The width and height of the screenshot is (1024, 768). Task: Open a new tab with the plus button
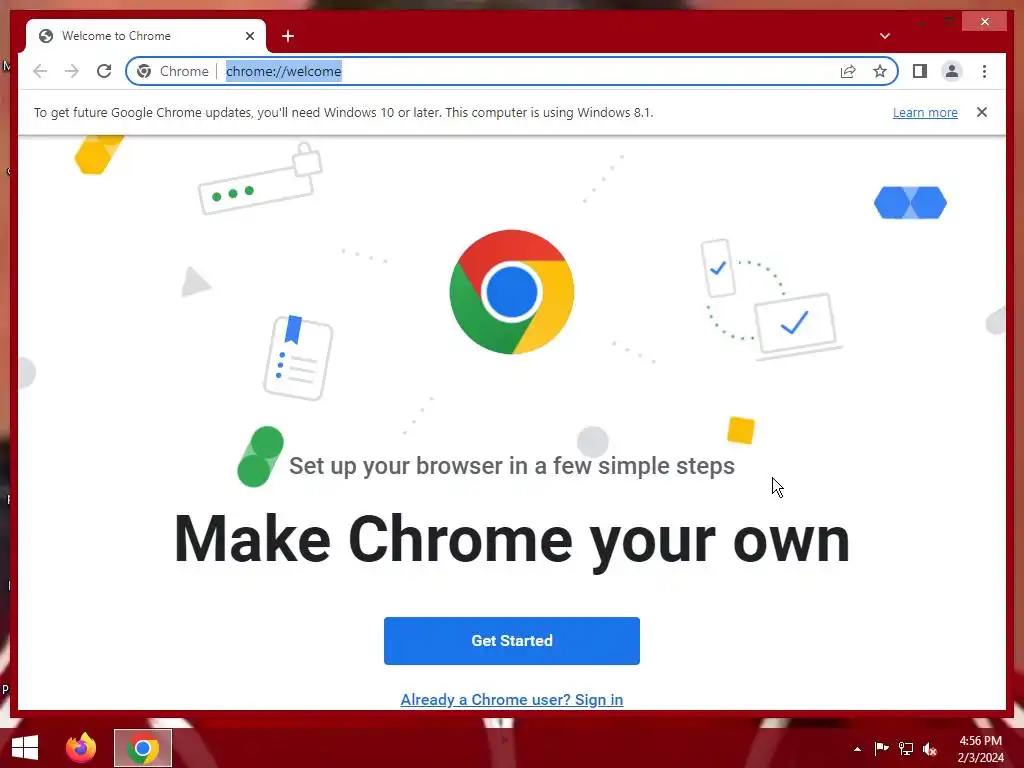click(x=288, y=36)
